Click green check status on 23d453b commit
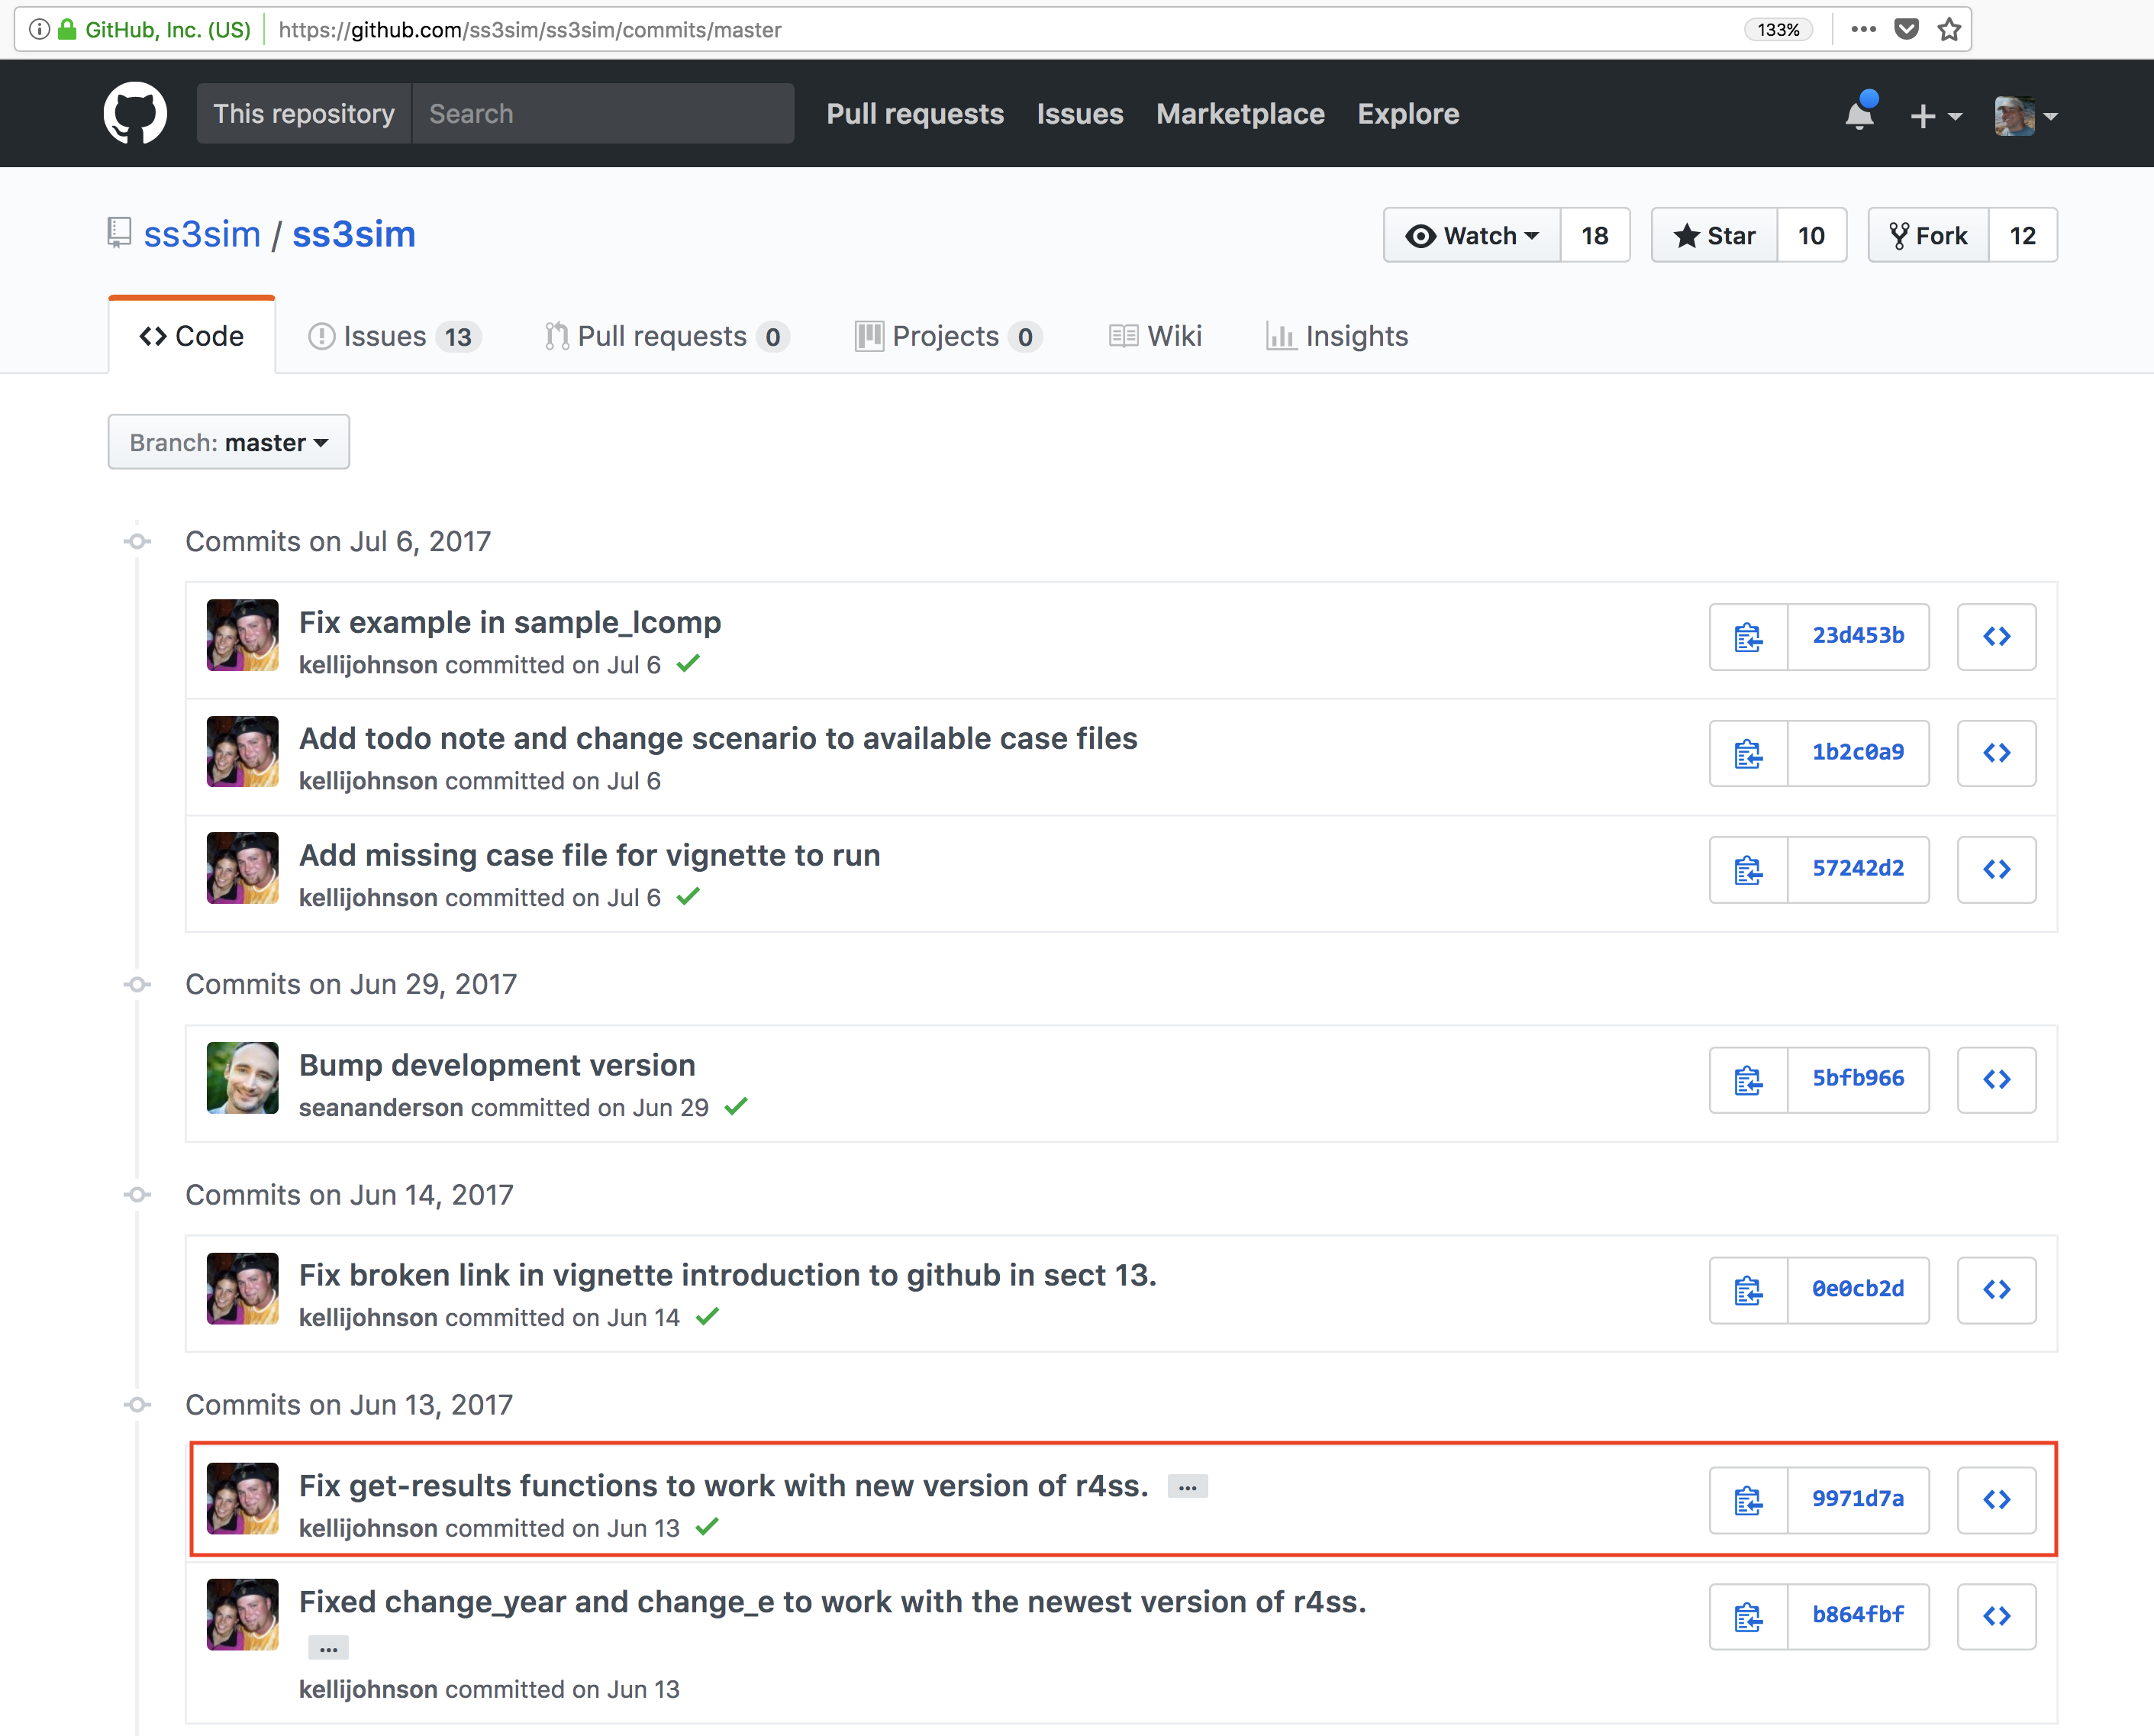Viewport: 2154px width, 1736px height. point(688,663)
